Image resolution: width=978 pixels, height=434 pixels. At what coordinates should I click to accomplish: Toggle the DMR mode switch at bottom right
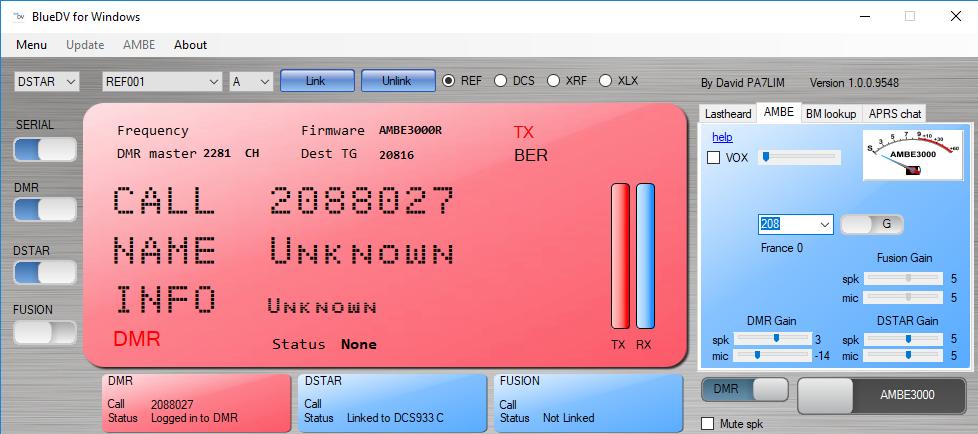(745, 390)
